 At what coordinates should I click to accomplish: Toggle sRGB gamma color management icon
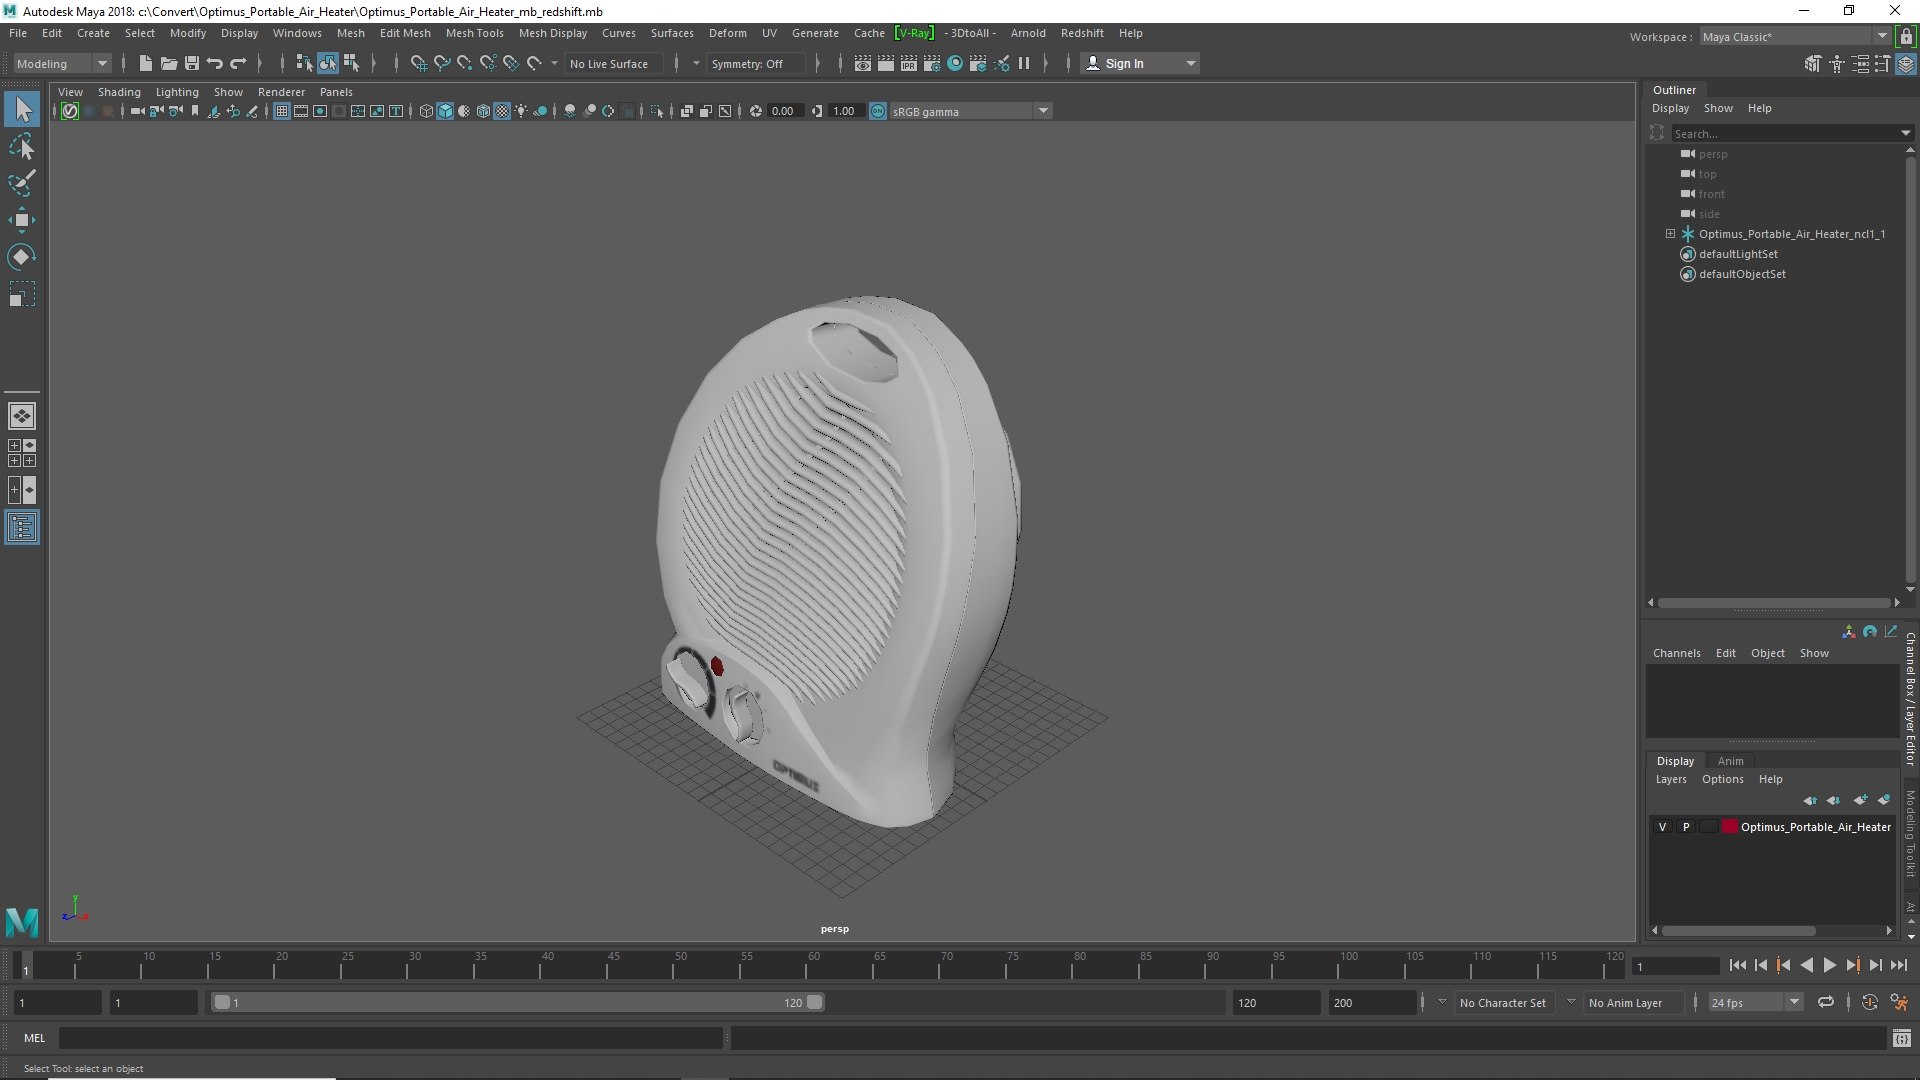pos(878,111)
